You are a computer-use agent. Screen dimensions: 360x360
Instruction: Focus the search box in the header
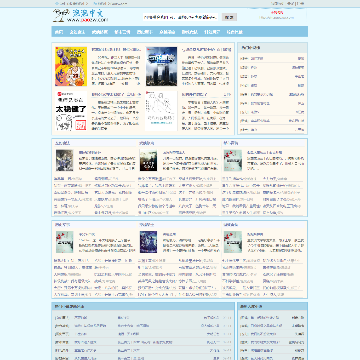[x=180, y=17]
